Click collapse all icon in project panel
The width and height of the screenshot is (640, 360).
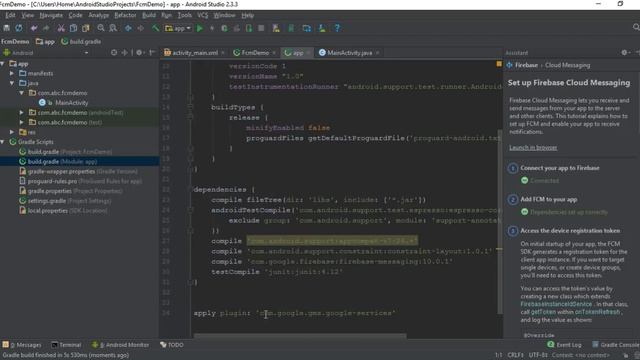(124, 53)
